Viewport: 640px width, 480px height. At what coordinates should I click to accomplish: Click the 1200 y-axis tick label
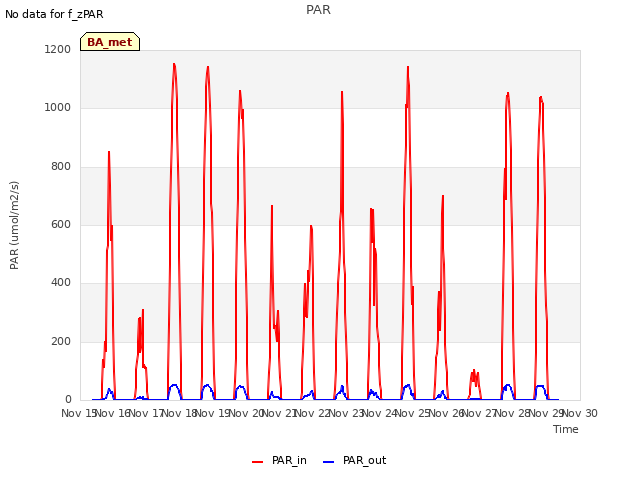pyautogui.click(x=58, y=49)
